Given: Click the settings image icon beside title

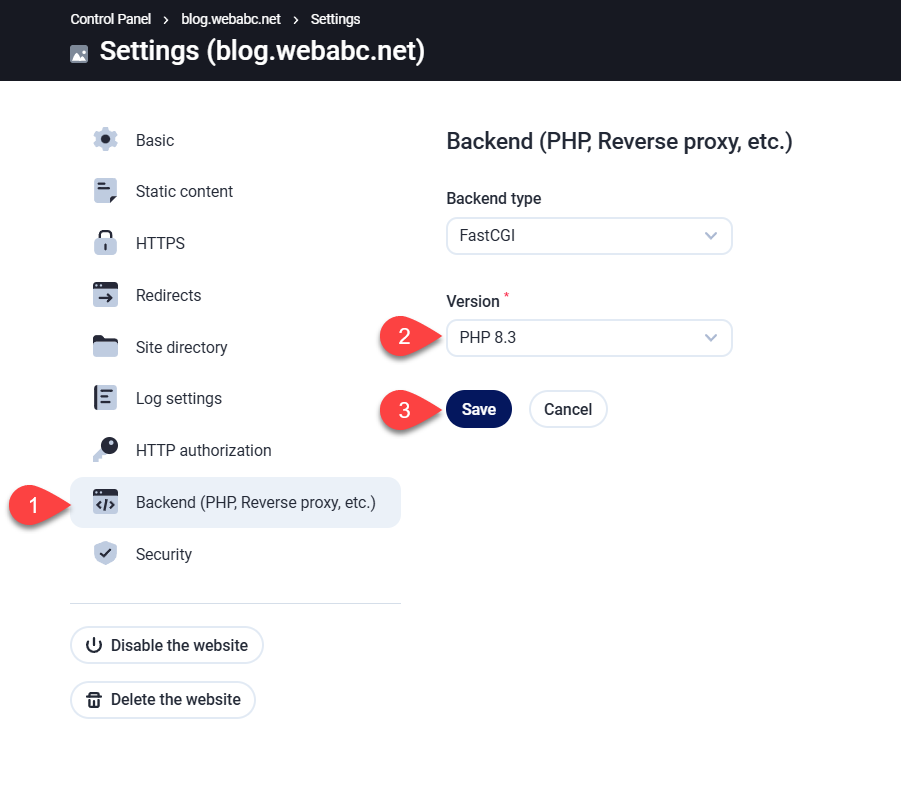Looking at the screenshot, I should point(79,54).
